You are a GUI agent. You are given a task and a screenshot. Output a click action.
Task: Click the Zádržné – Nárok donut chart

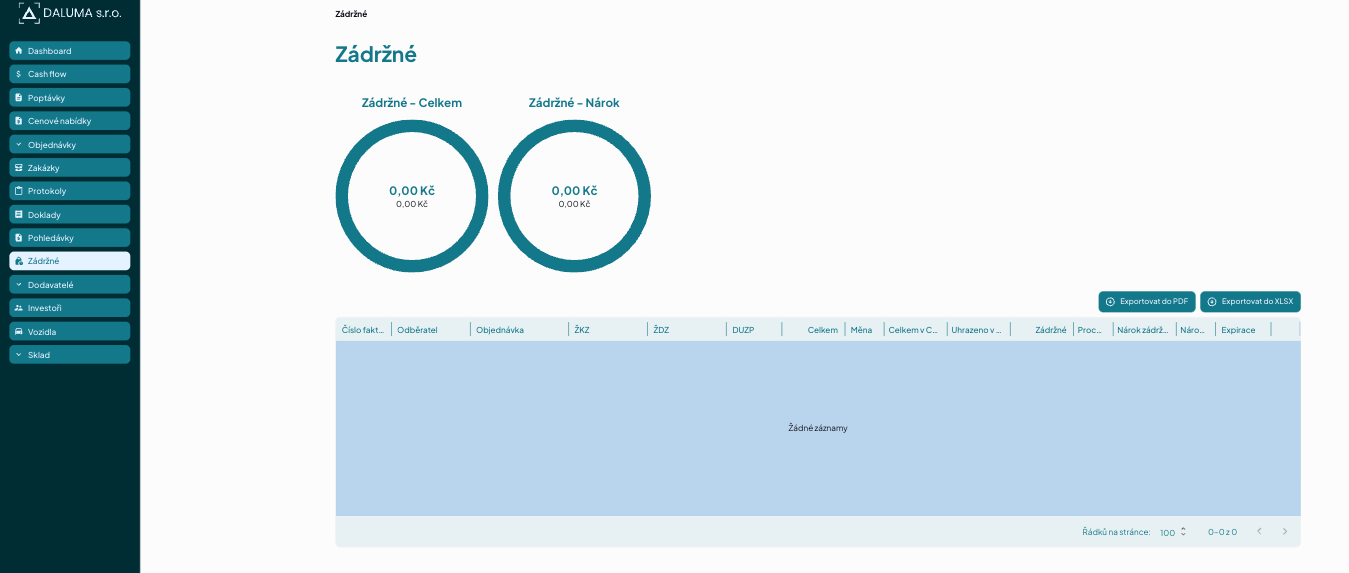pos(574,196)
